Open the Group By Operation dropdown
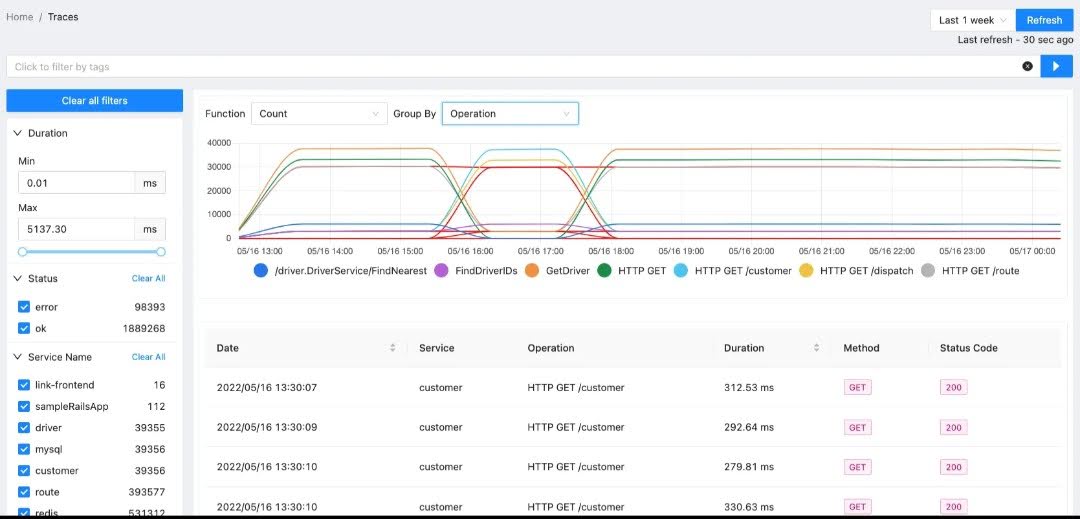1080x519 pixels. pyautogui.click(x=510, y=114)
